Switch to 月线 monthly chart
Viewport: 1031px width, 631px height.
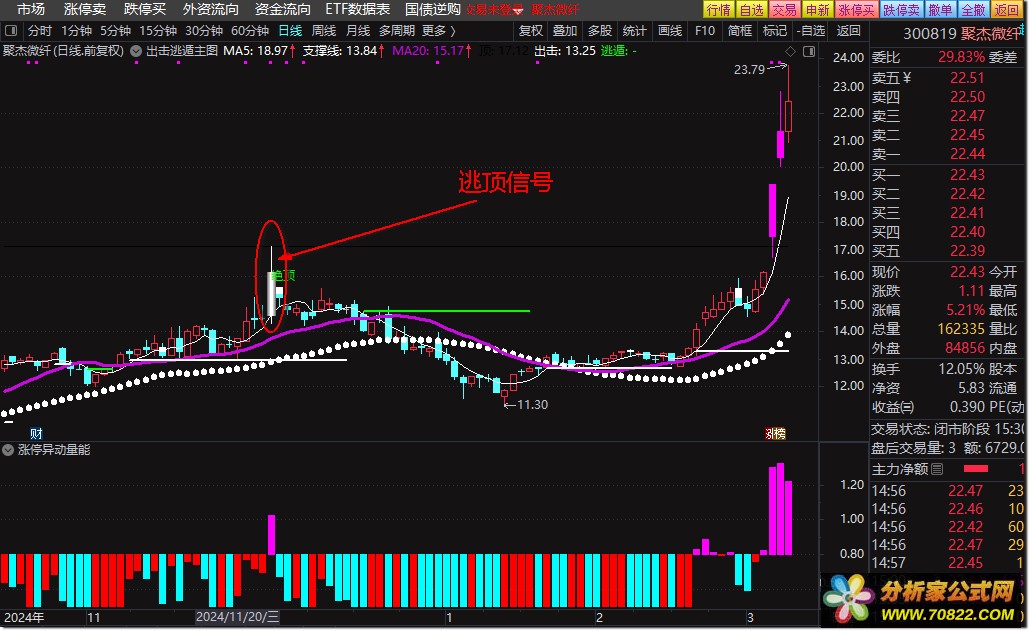(x=358, y=31)
